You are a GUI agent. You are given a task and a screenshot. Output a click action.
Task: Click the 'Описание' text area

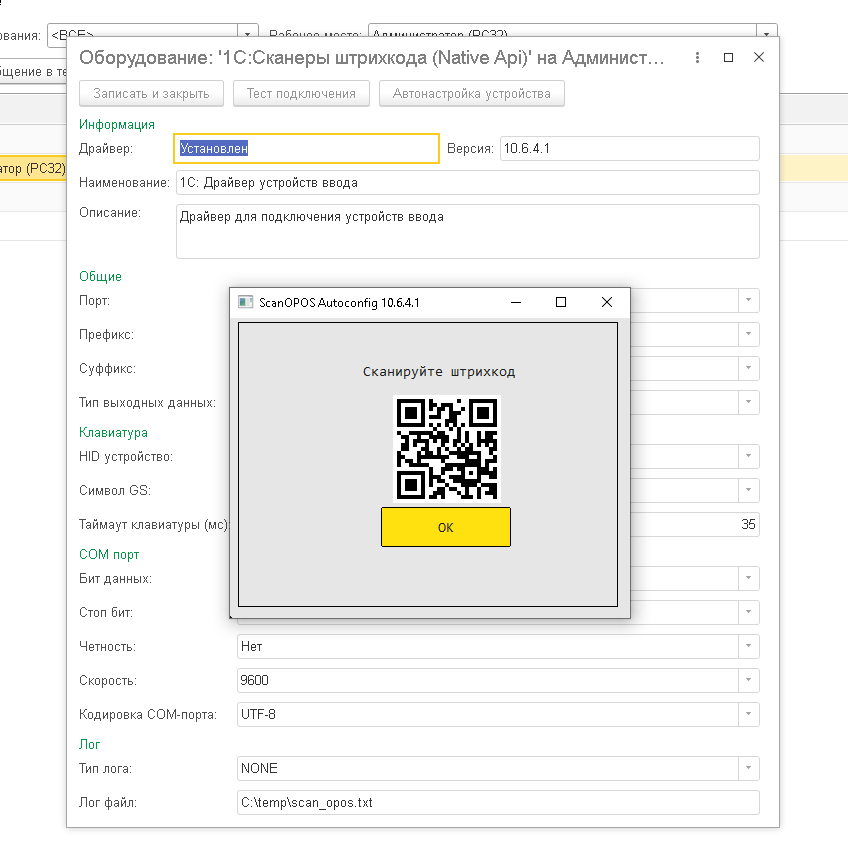click(466, 231)
